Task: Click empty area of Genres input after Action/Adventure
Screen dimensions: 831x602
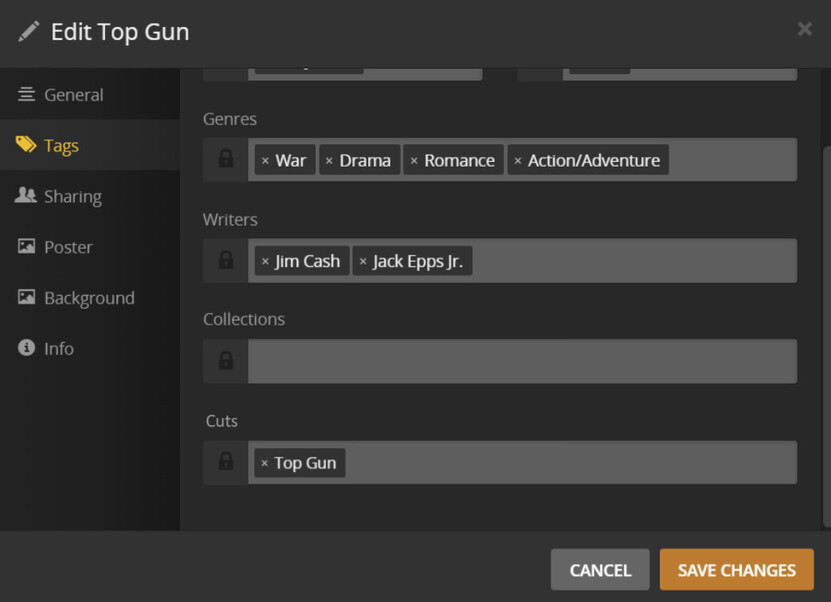Action: point(732,160)
